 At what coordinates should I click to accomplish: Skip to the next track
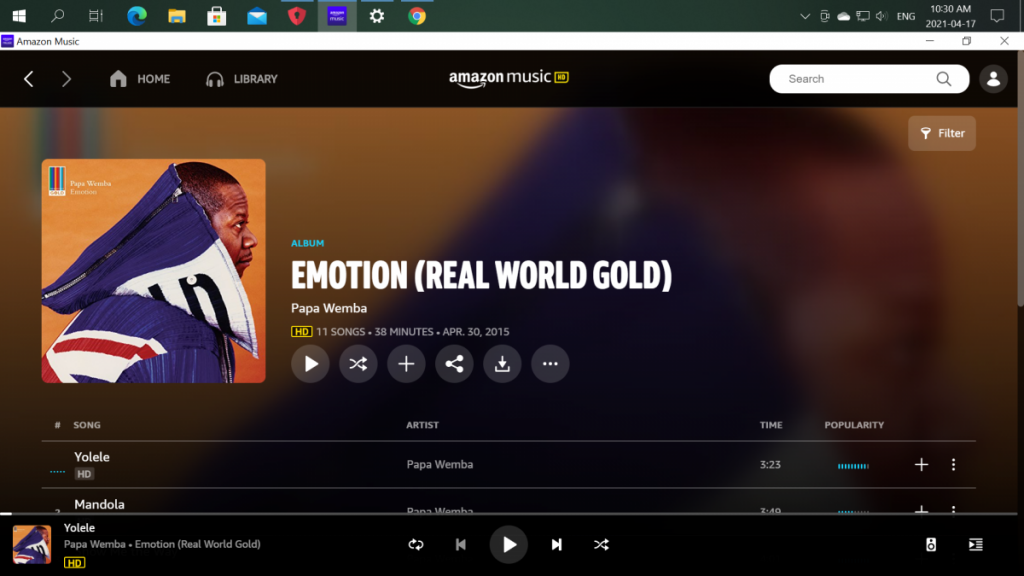pos(556,545)
